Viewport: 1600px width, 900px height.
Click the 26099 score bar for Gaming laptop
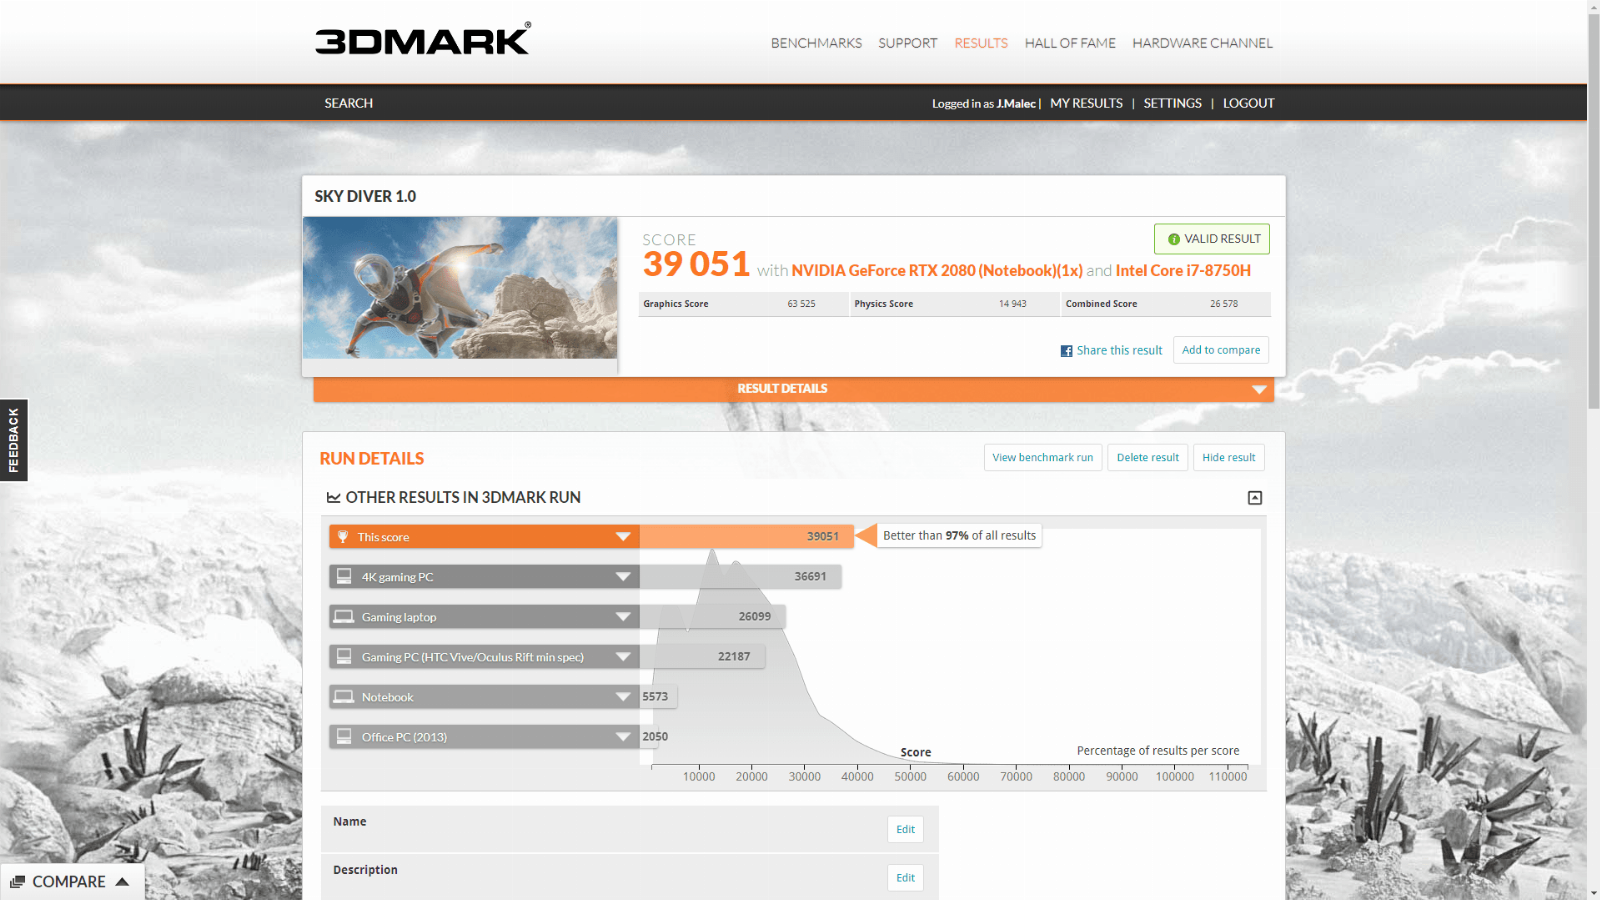[x=712, y=617]
